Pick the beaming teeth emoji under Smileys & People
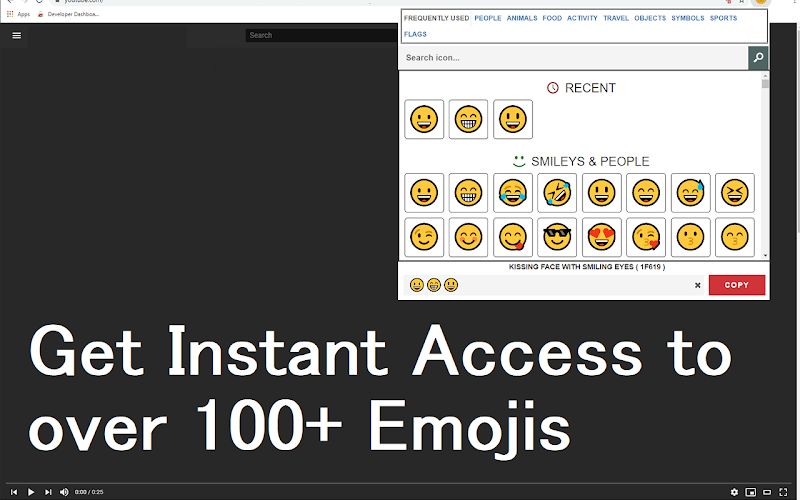 tap(468, 193)
